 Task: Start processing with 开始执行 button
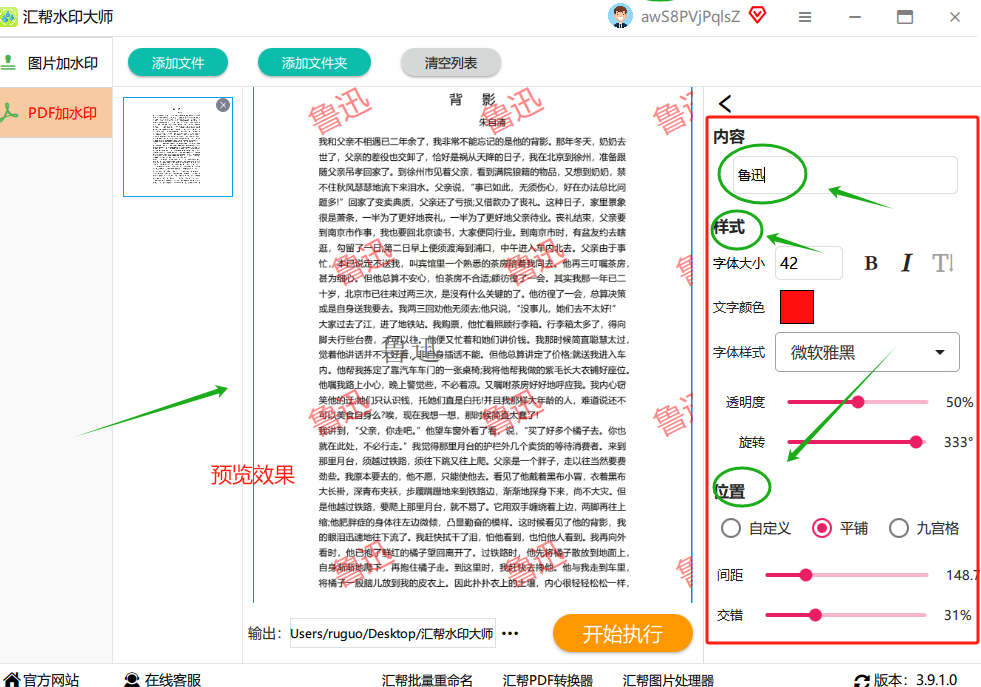pos(623,633)
